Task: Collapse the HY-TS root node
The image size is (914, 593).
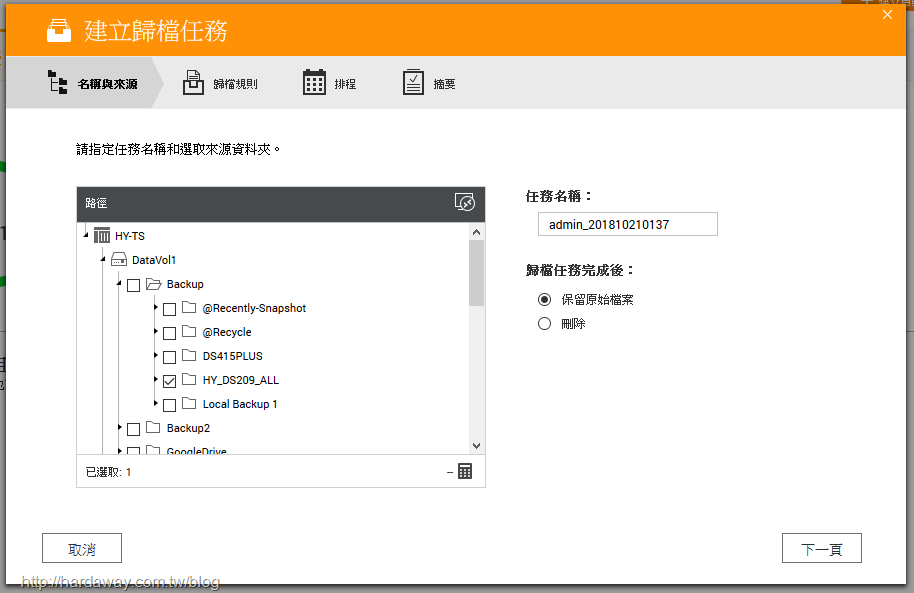Action: [x=86, y=235]
